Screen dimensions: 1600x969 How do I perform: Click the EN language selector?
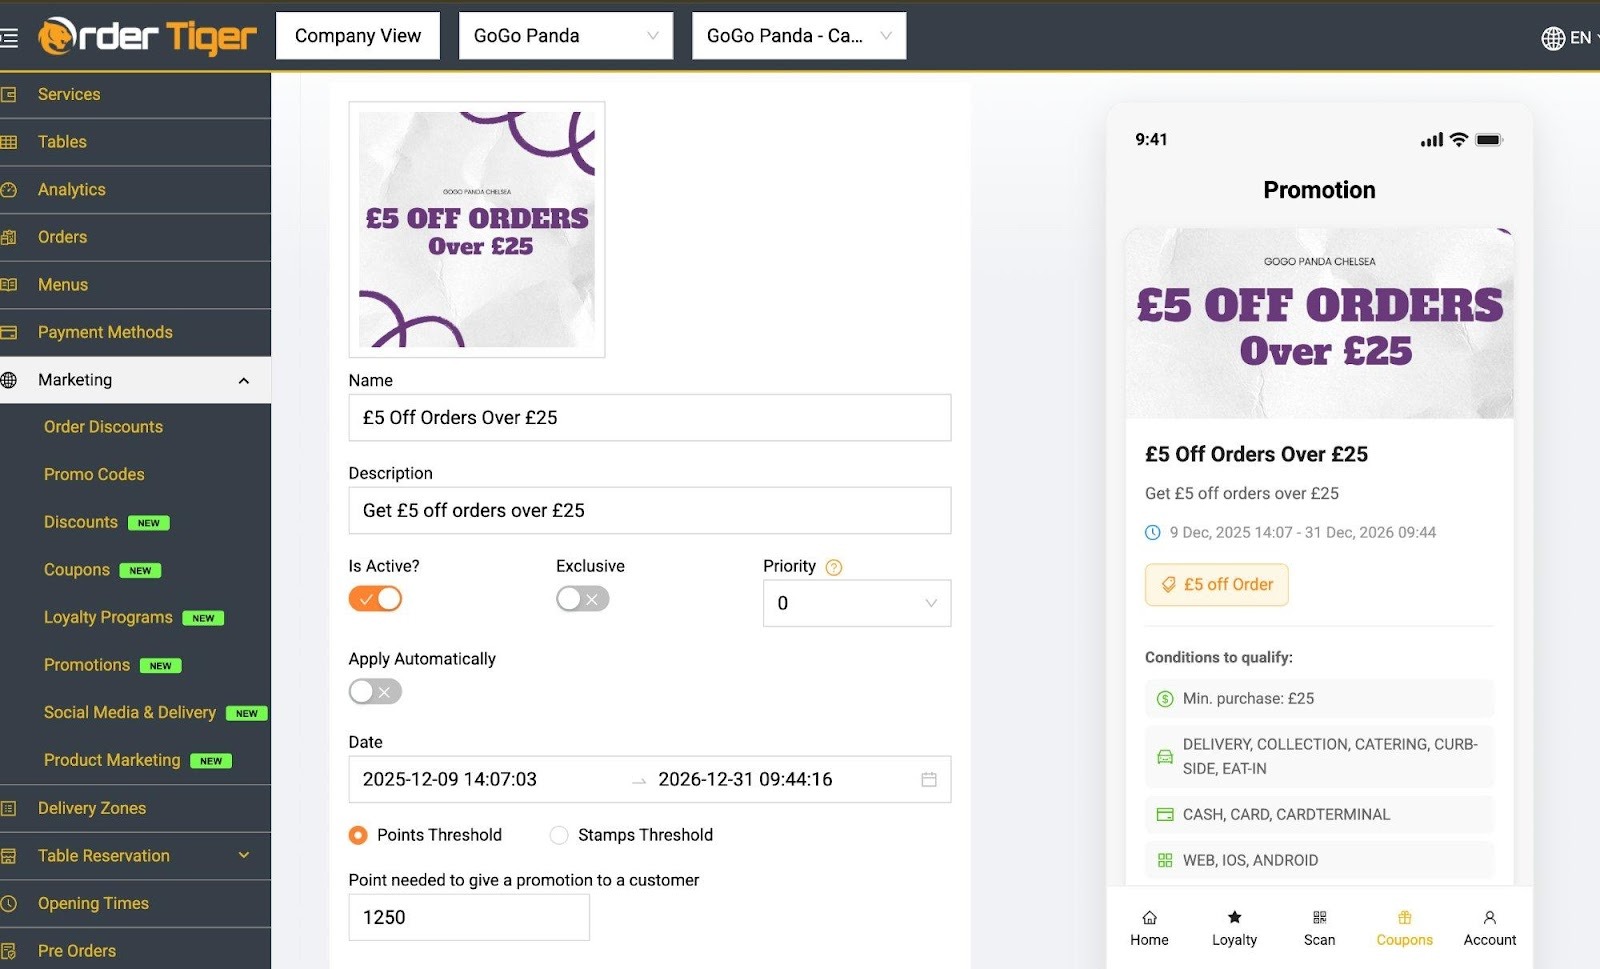click(1580, 38)
